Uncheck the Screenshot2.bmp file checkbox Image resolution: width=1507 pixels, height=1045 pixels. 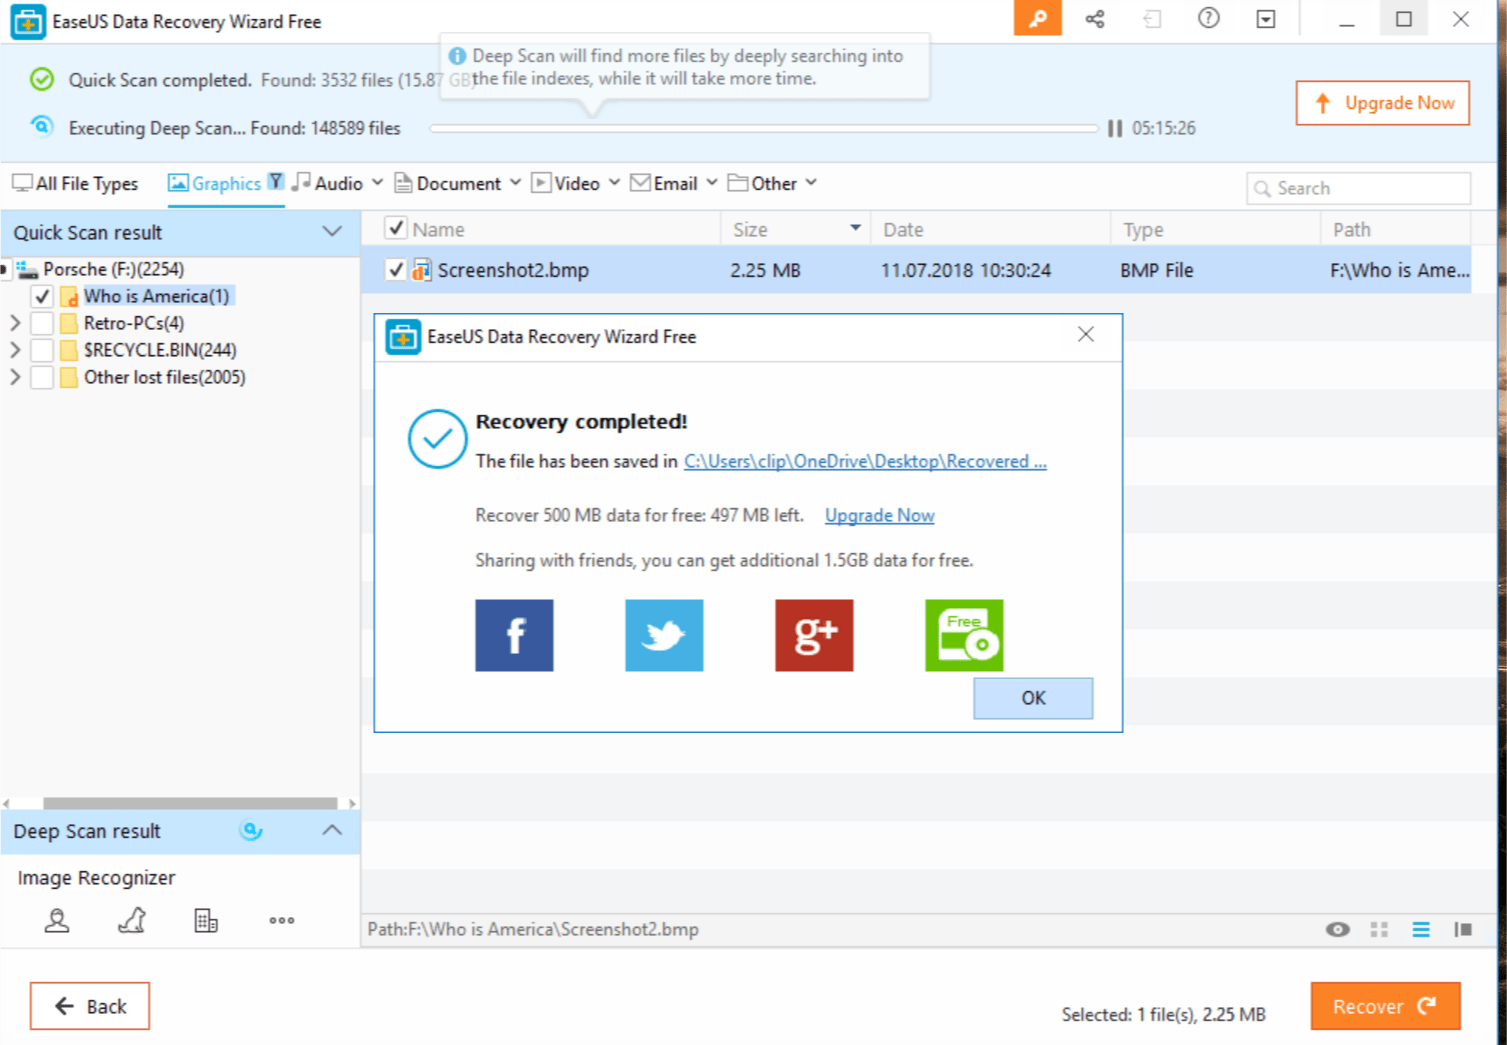396,270
